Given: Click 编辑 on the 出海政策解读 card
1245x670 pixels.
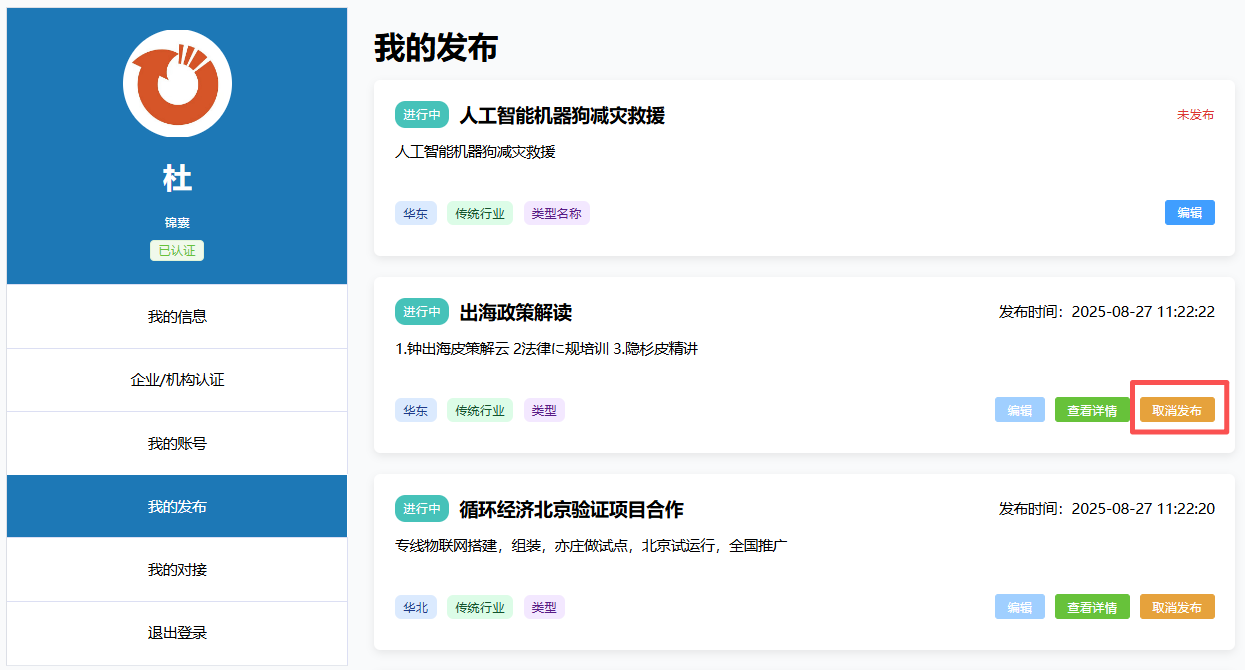Looking at the screenshot, I should click(1019, 410).
